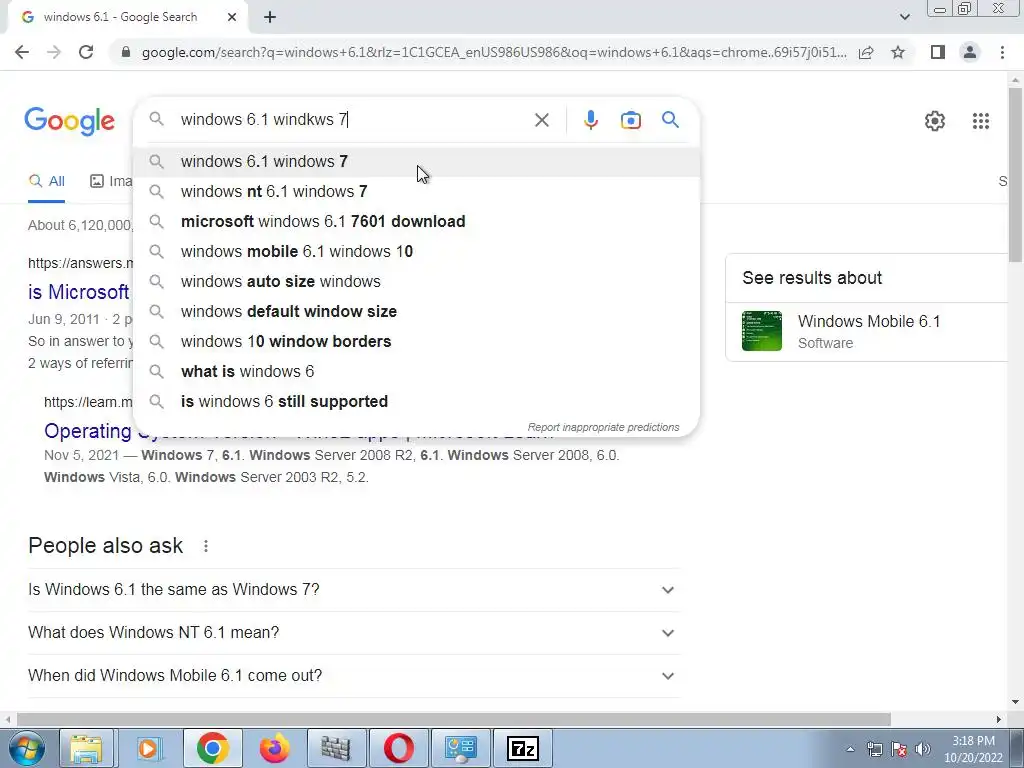This screenshot has width=1024, height=768.
Task: Open the tab search dropdown arrow
Action: [904, 17]
